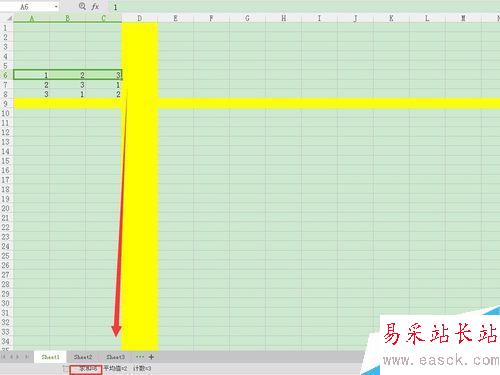Click cell A7 containing 2
The image size is (500, 375).
tap(32, 85)
